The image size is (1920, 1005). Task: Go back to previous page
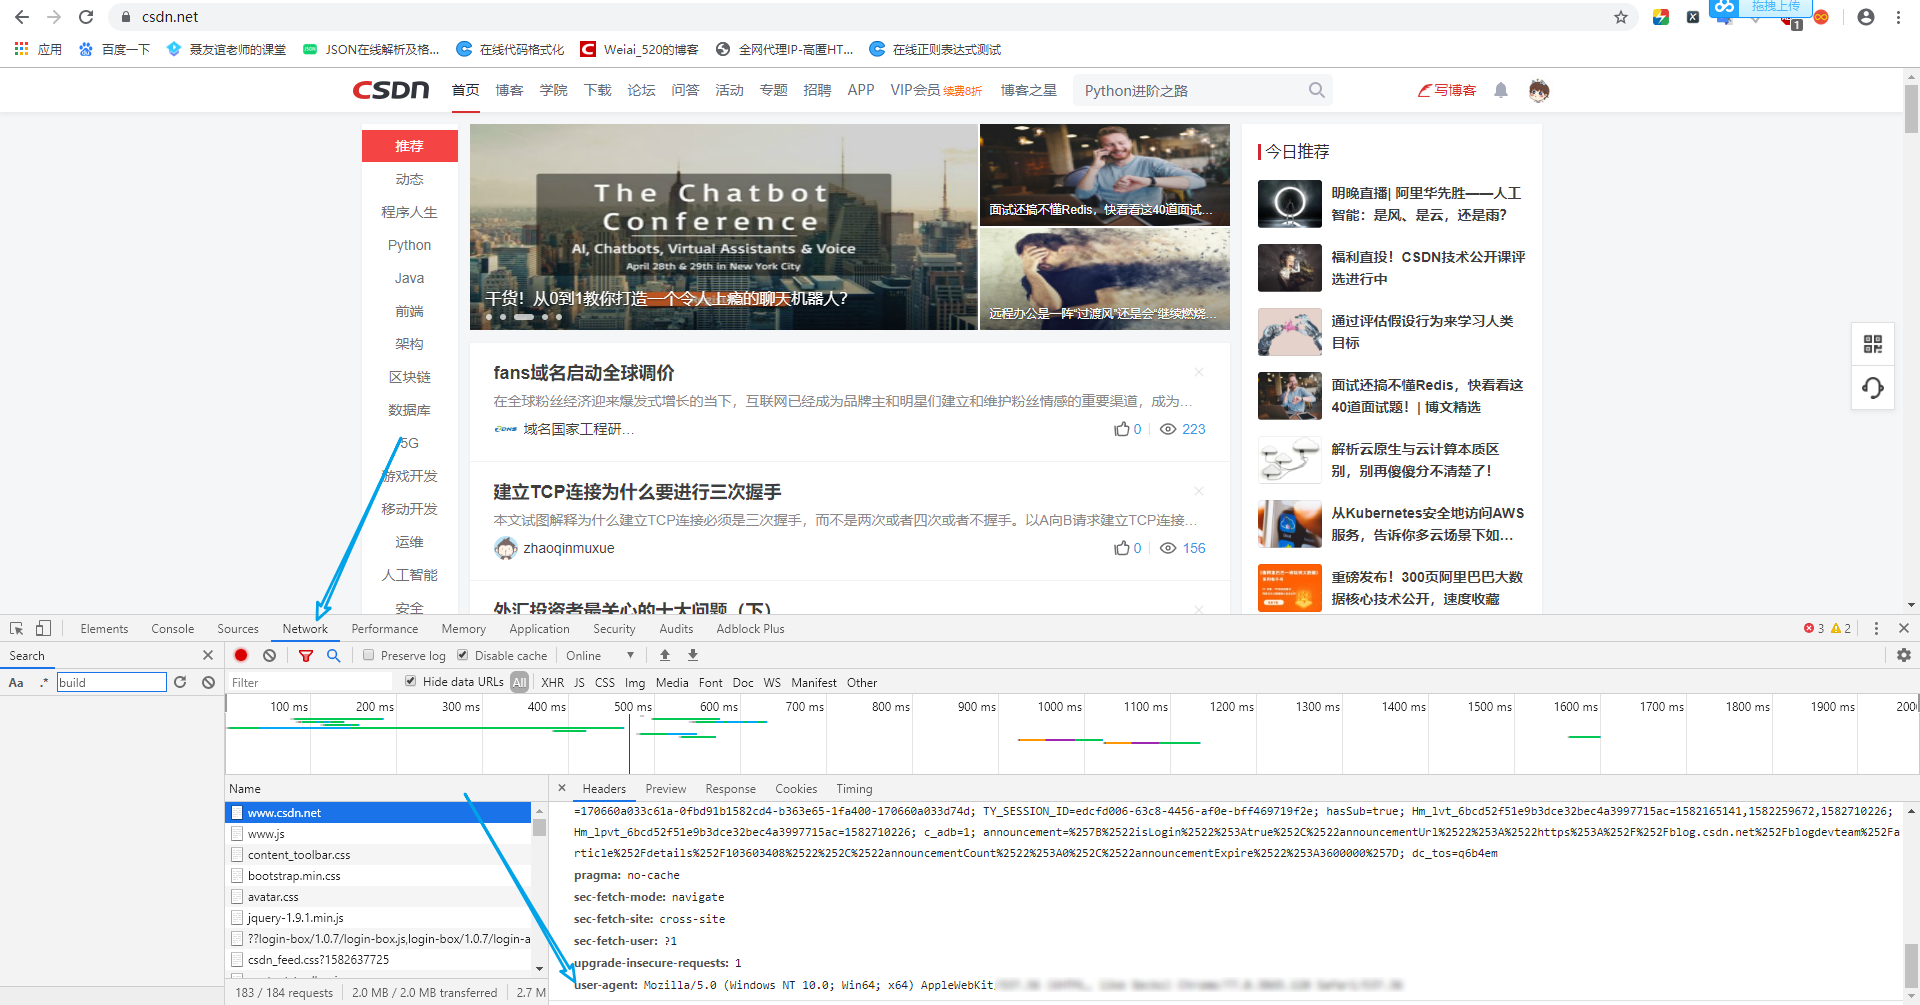22,17
